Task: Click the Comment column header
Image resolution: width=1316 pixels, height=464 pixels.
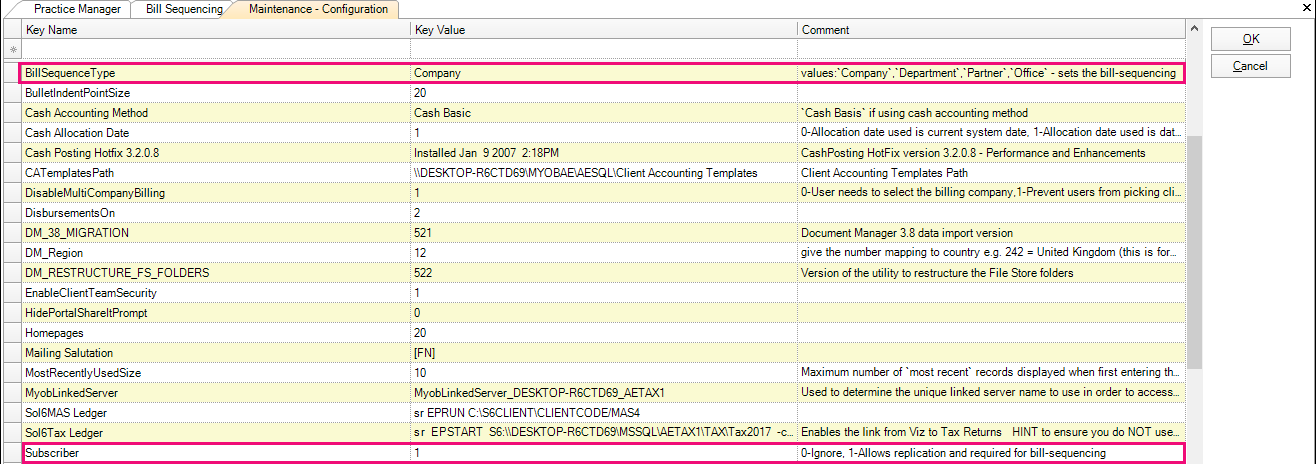Action: [990, 30]
